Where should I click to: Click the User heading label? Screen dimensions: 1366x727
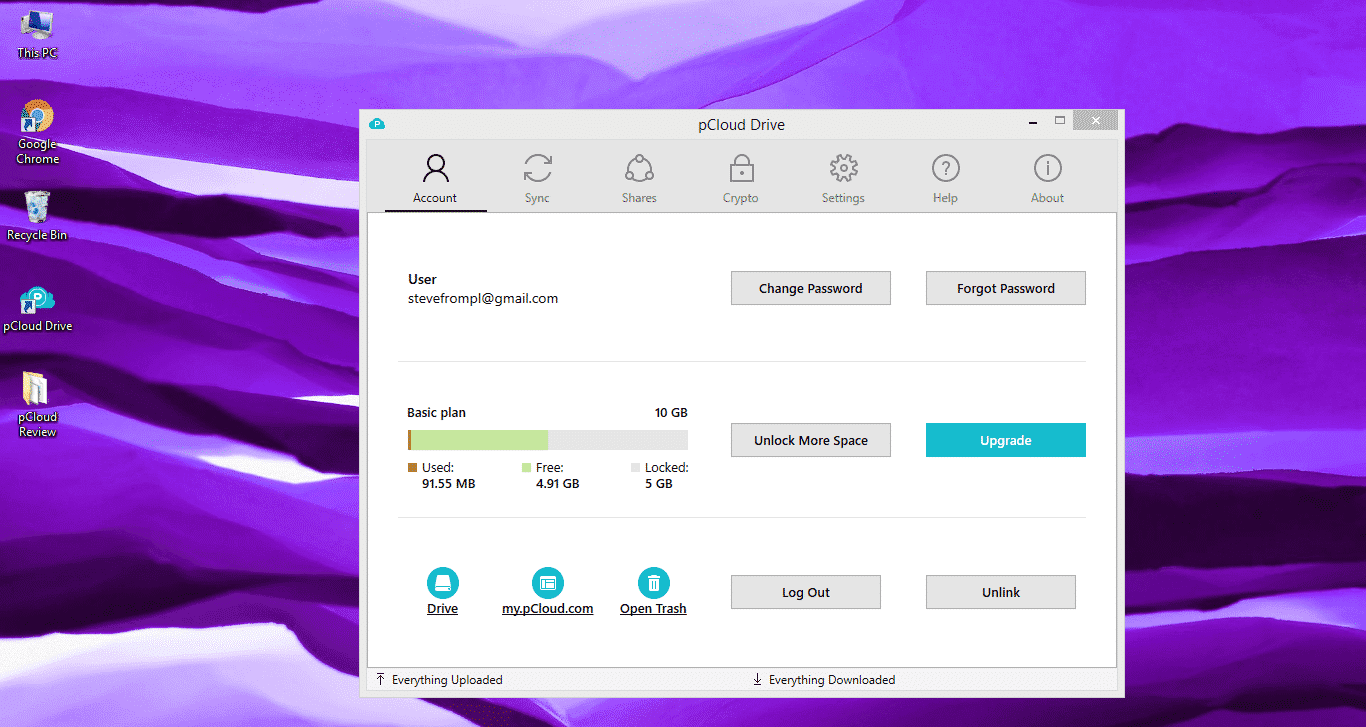422,279
